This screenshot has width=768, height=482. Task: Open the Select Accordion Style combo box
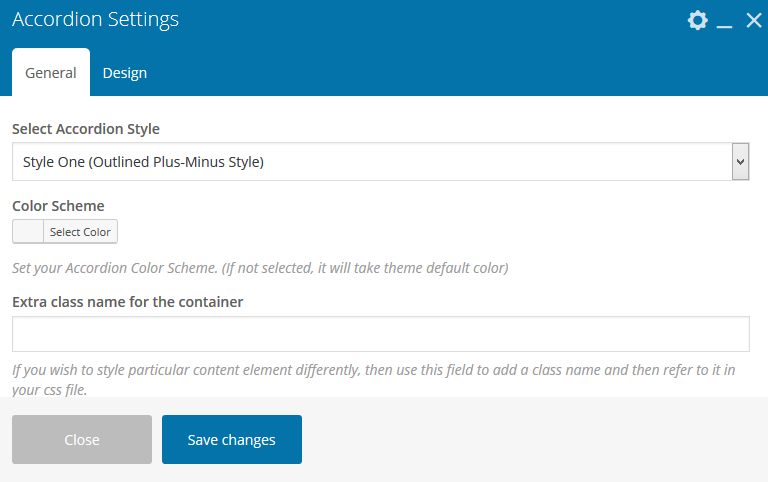point(380,161)
